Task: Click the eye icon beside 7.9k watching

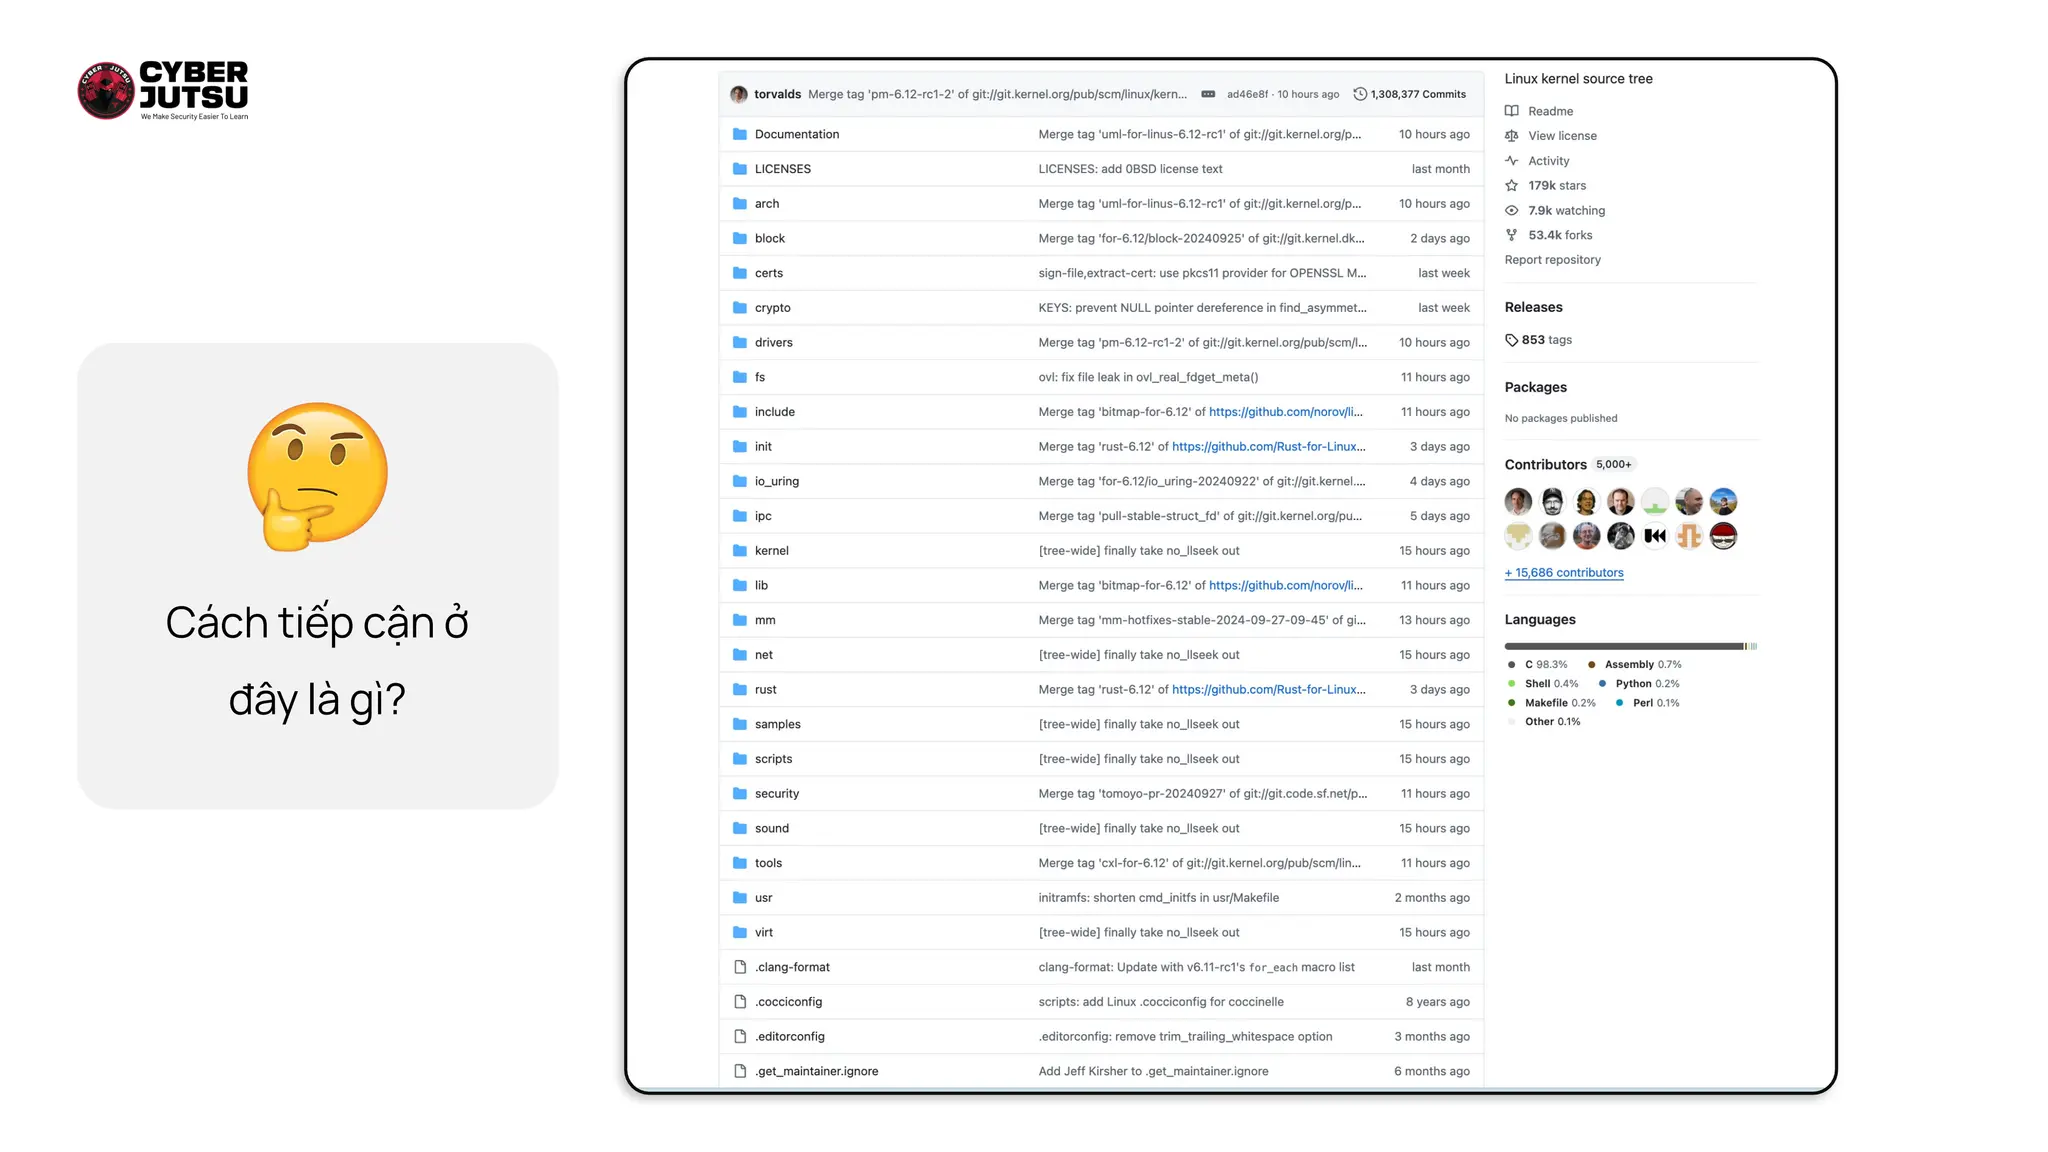Action: pos(1512,210)
